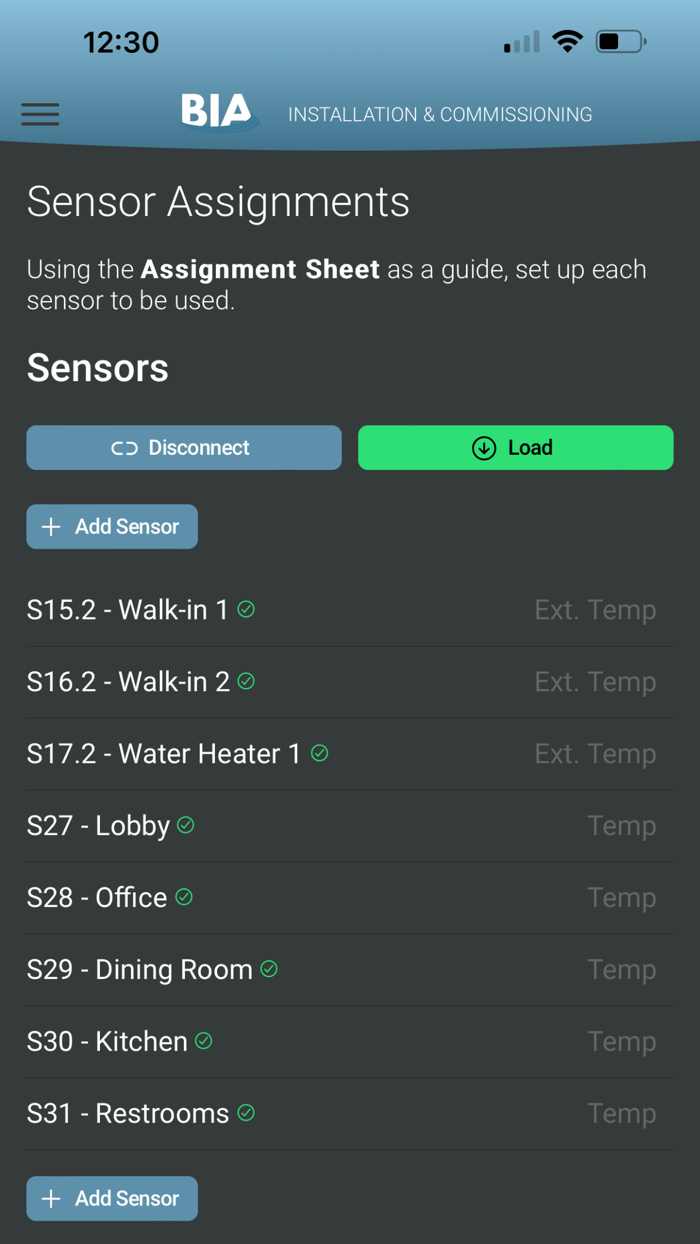Click the green checkmark beside S30 - Kitchen
The image size is (700, 1244).
pyautogui.click(x=203, y=1040)
